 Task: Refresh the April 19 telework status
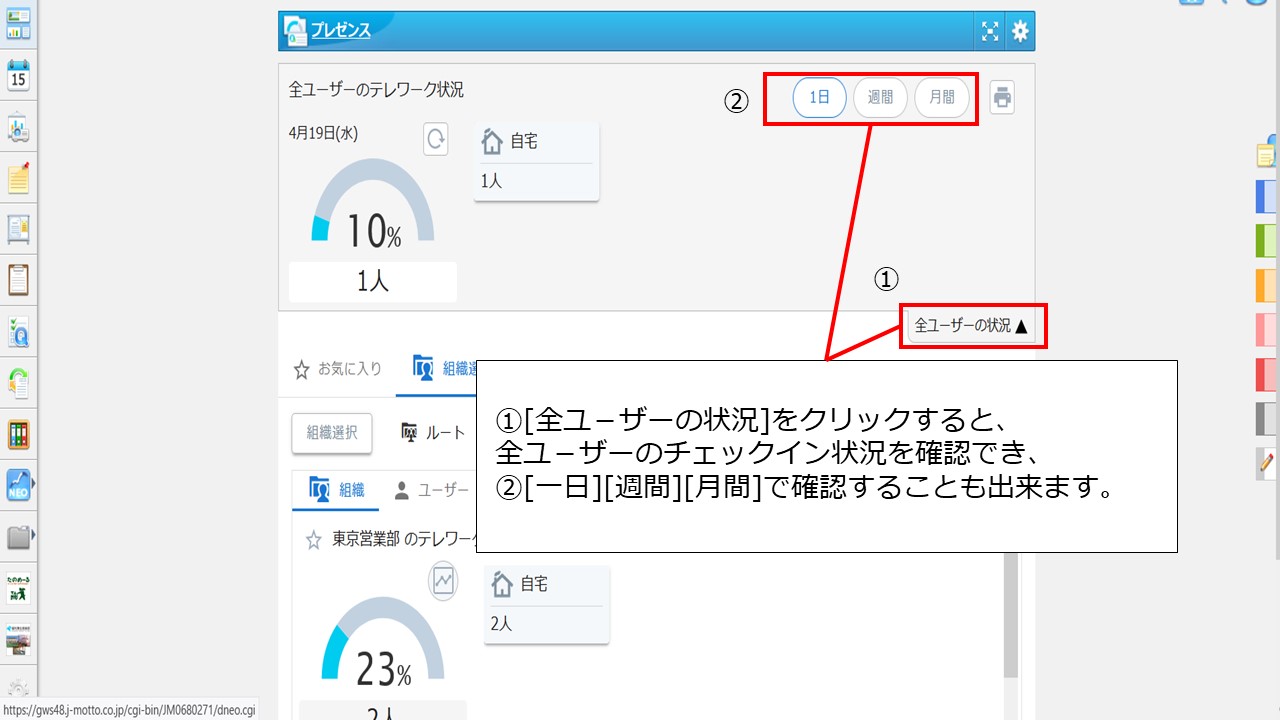click(436, 138)
